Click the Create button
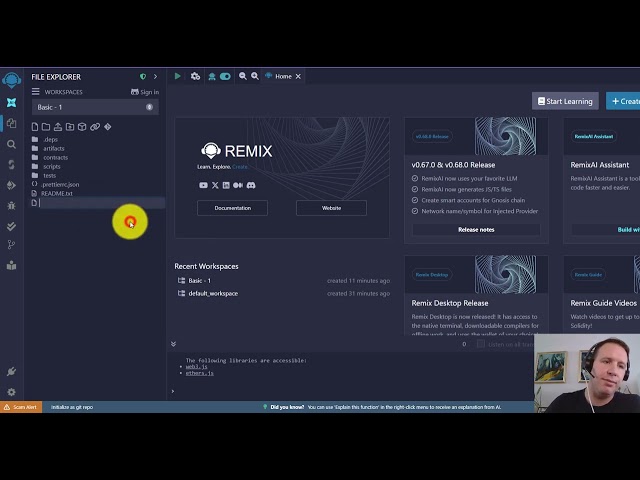 [623, 101]
